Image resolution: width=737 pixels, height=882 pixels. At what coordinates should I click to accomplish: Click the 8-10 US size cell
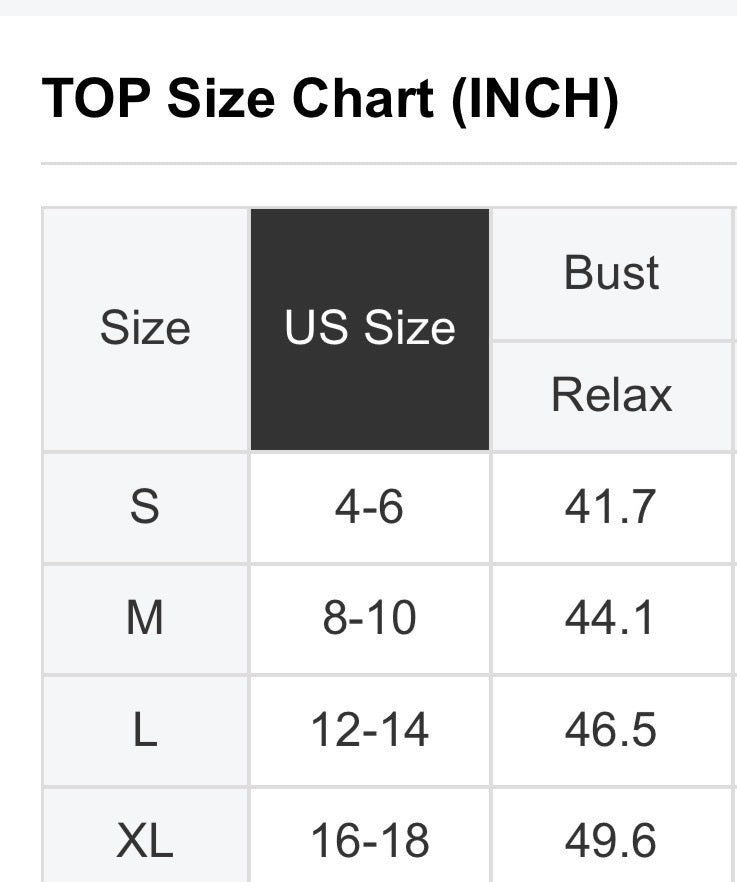[x=369, y=619]
